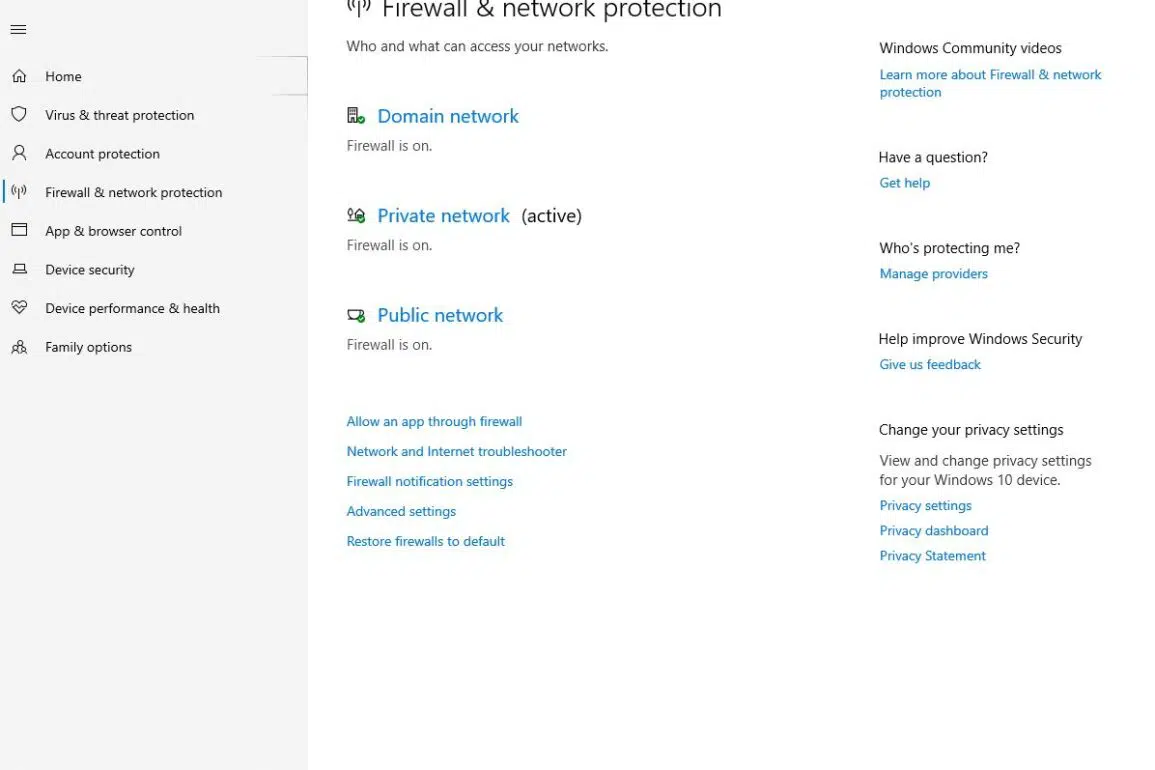
Task: Open Domain network settings
Action: 448,116
